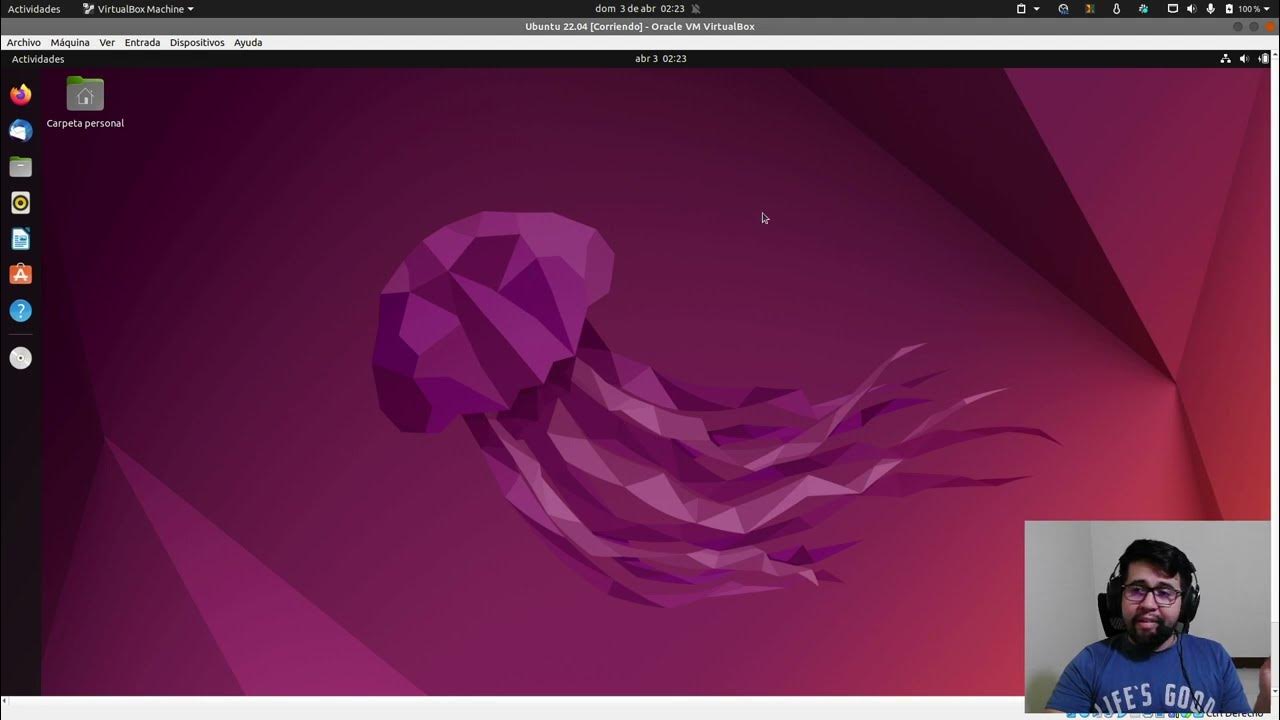Click host Actividades button

(34, 9)
